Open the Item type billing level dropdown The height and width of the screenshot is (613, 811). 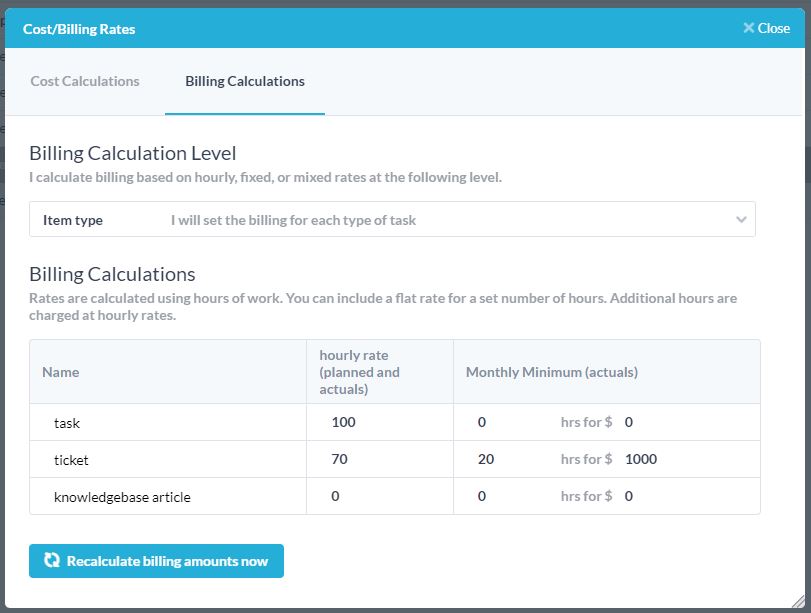[x=392, y=220]
